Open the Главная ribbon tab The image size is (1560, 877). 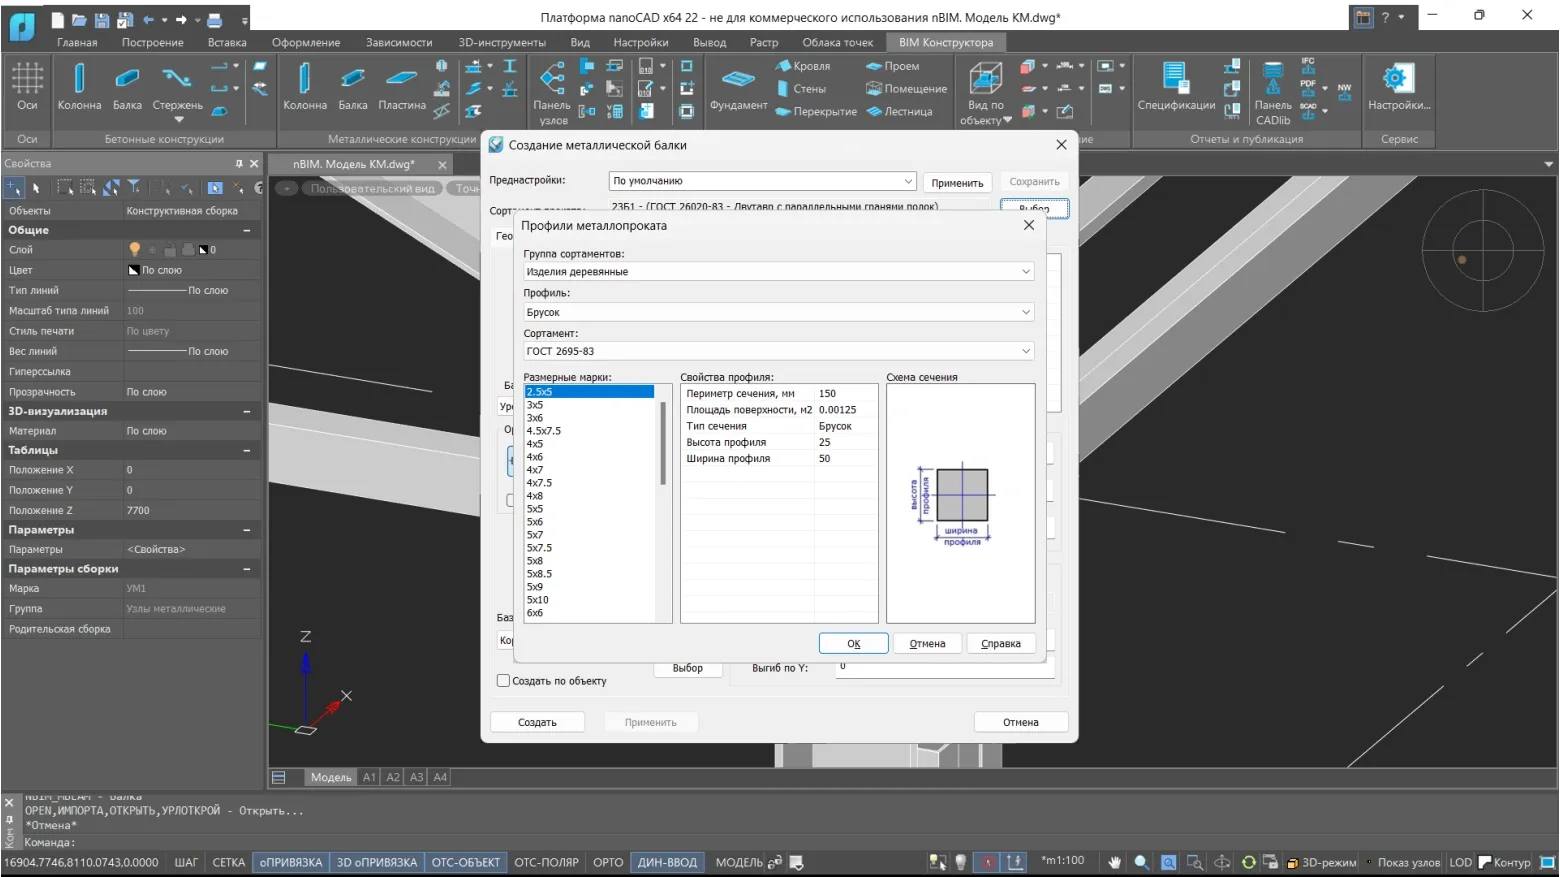pos(77,43)
